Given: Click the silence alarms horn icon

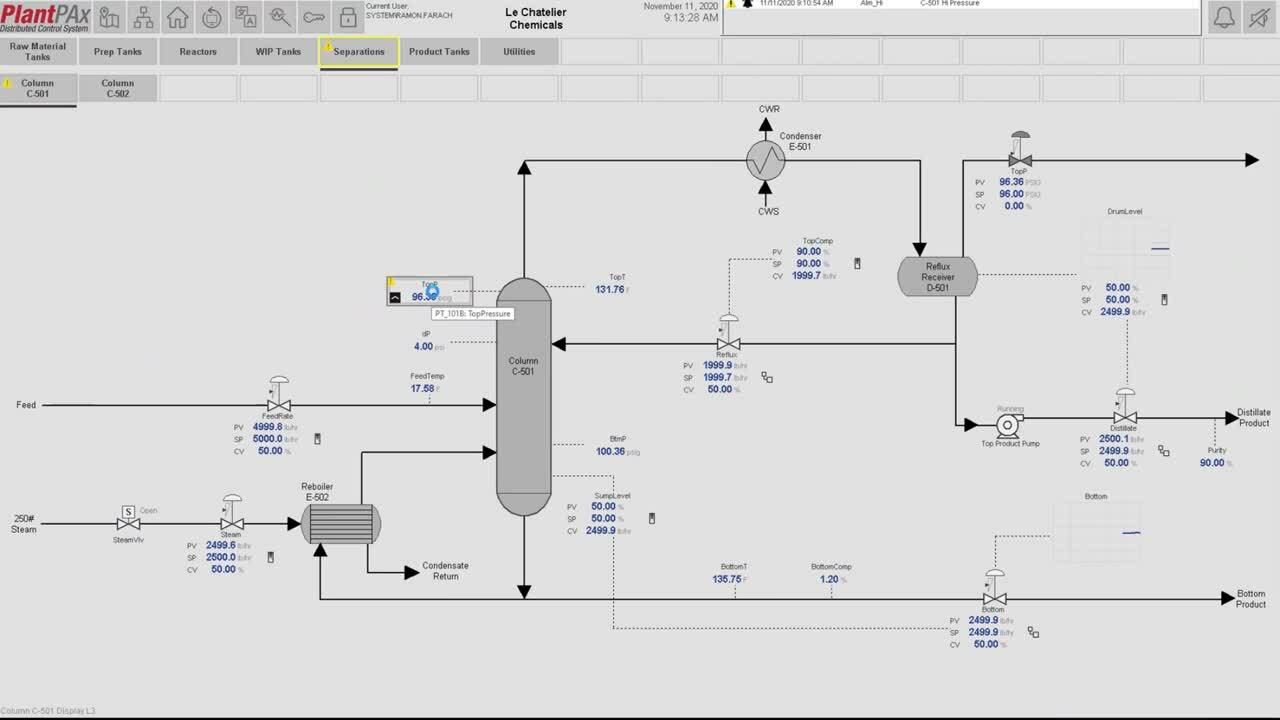Looking at the screenshot, I should click(1259, 17).
